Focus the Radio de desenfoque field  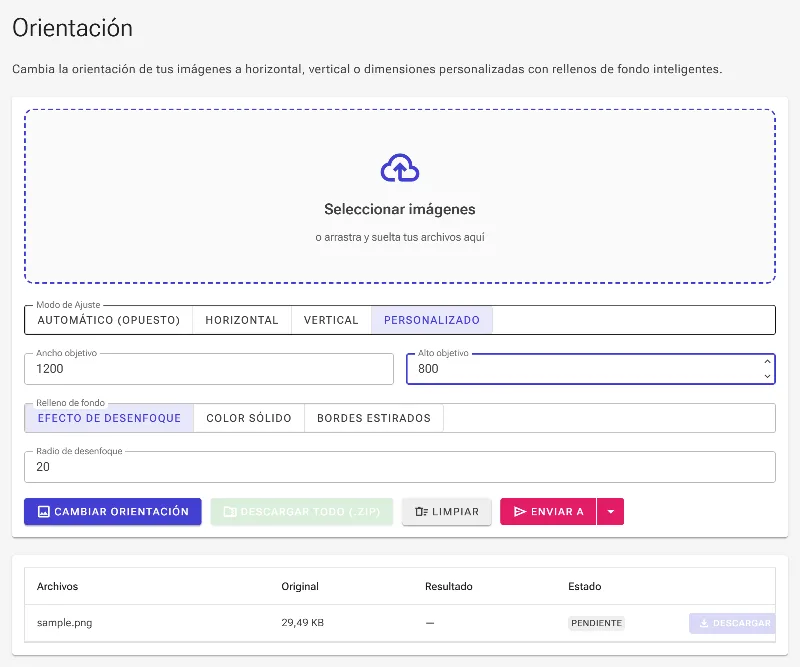point(400,466)
